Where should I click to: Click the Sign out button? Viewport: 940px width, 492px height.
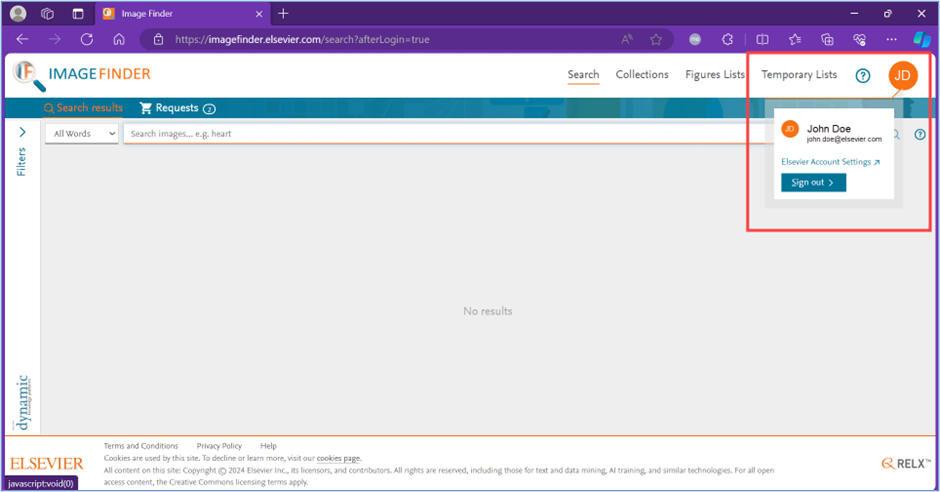[814, 182]
